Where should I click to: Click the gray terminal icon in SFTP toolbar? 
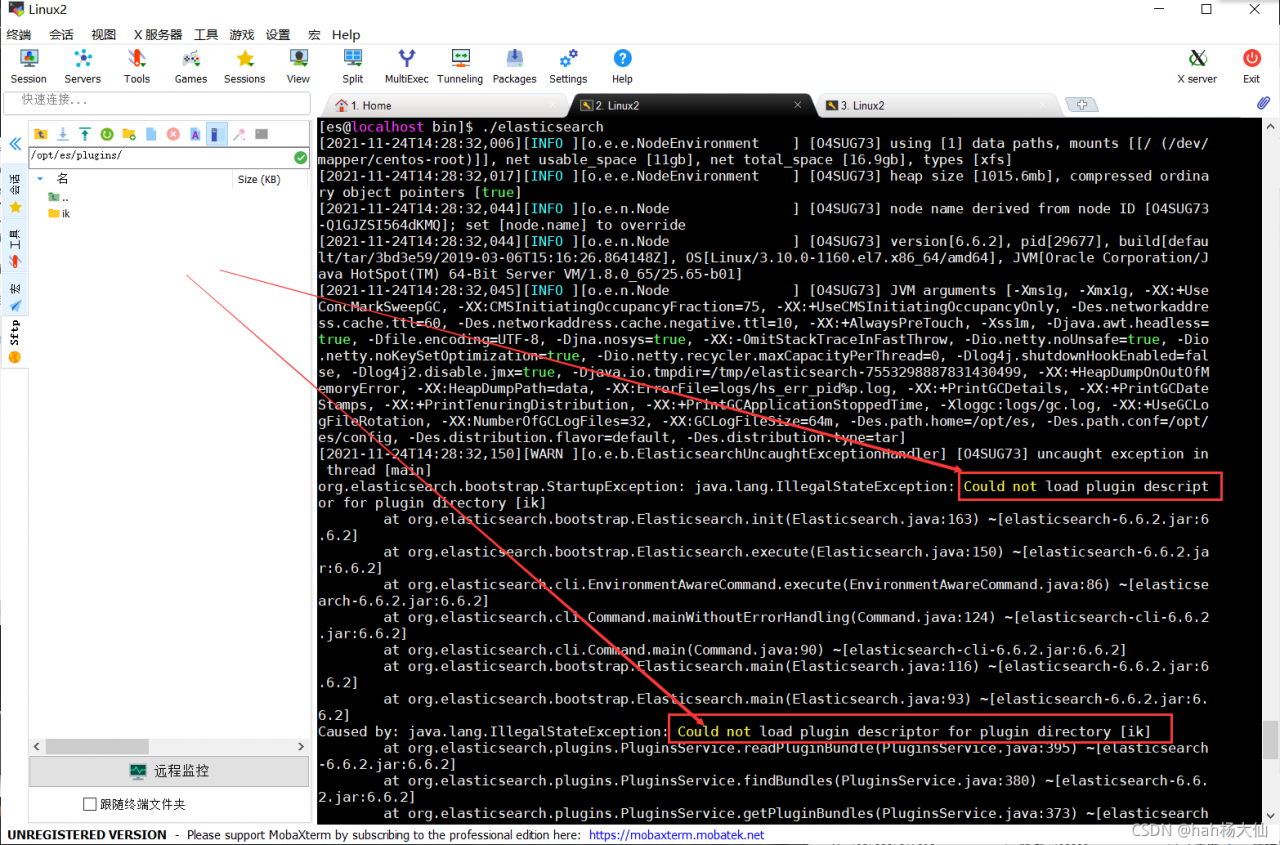(x=261, y=134)
